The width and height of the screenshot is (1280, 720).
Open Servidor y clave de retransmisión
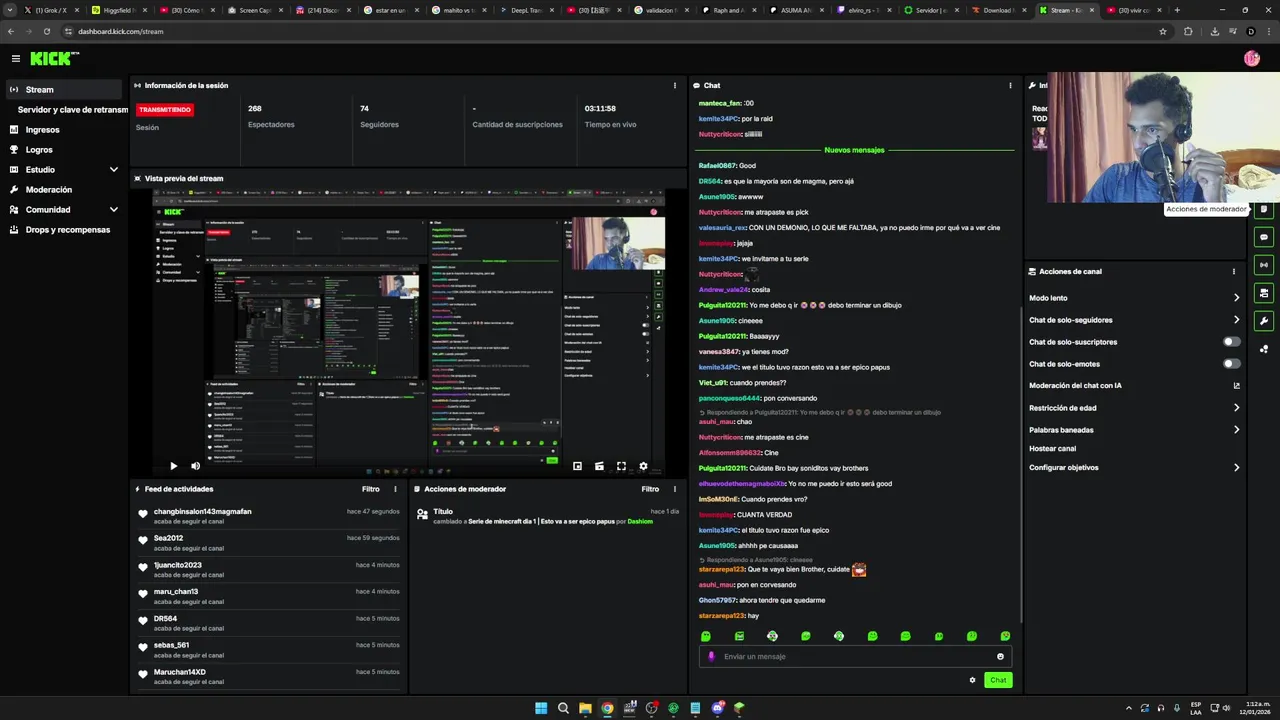(x=73, y=110)
